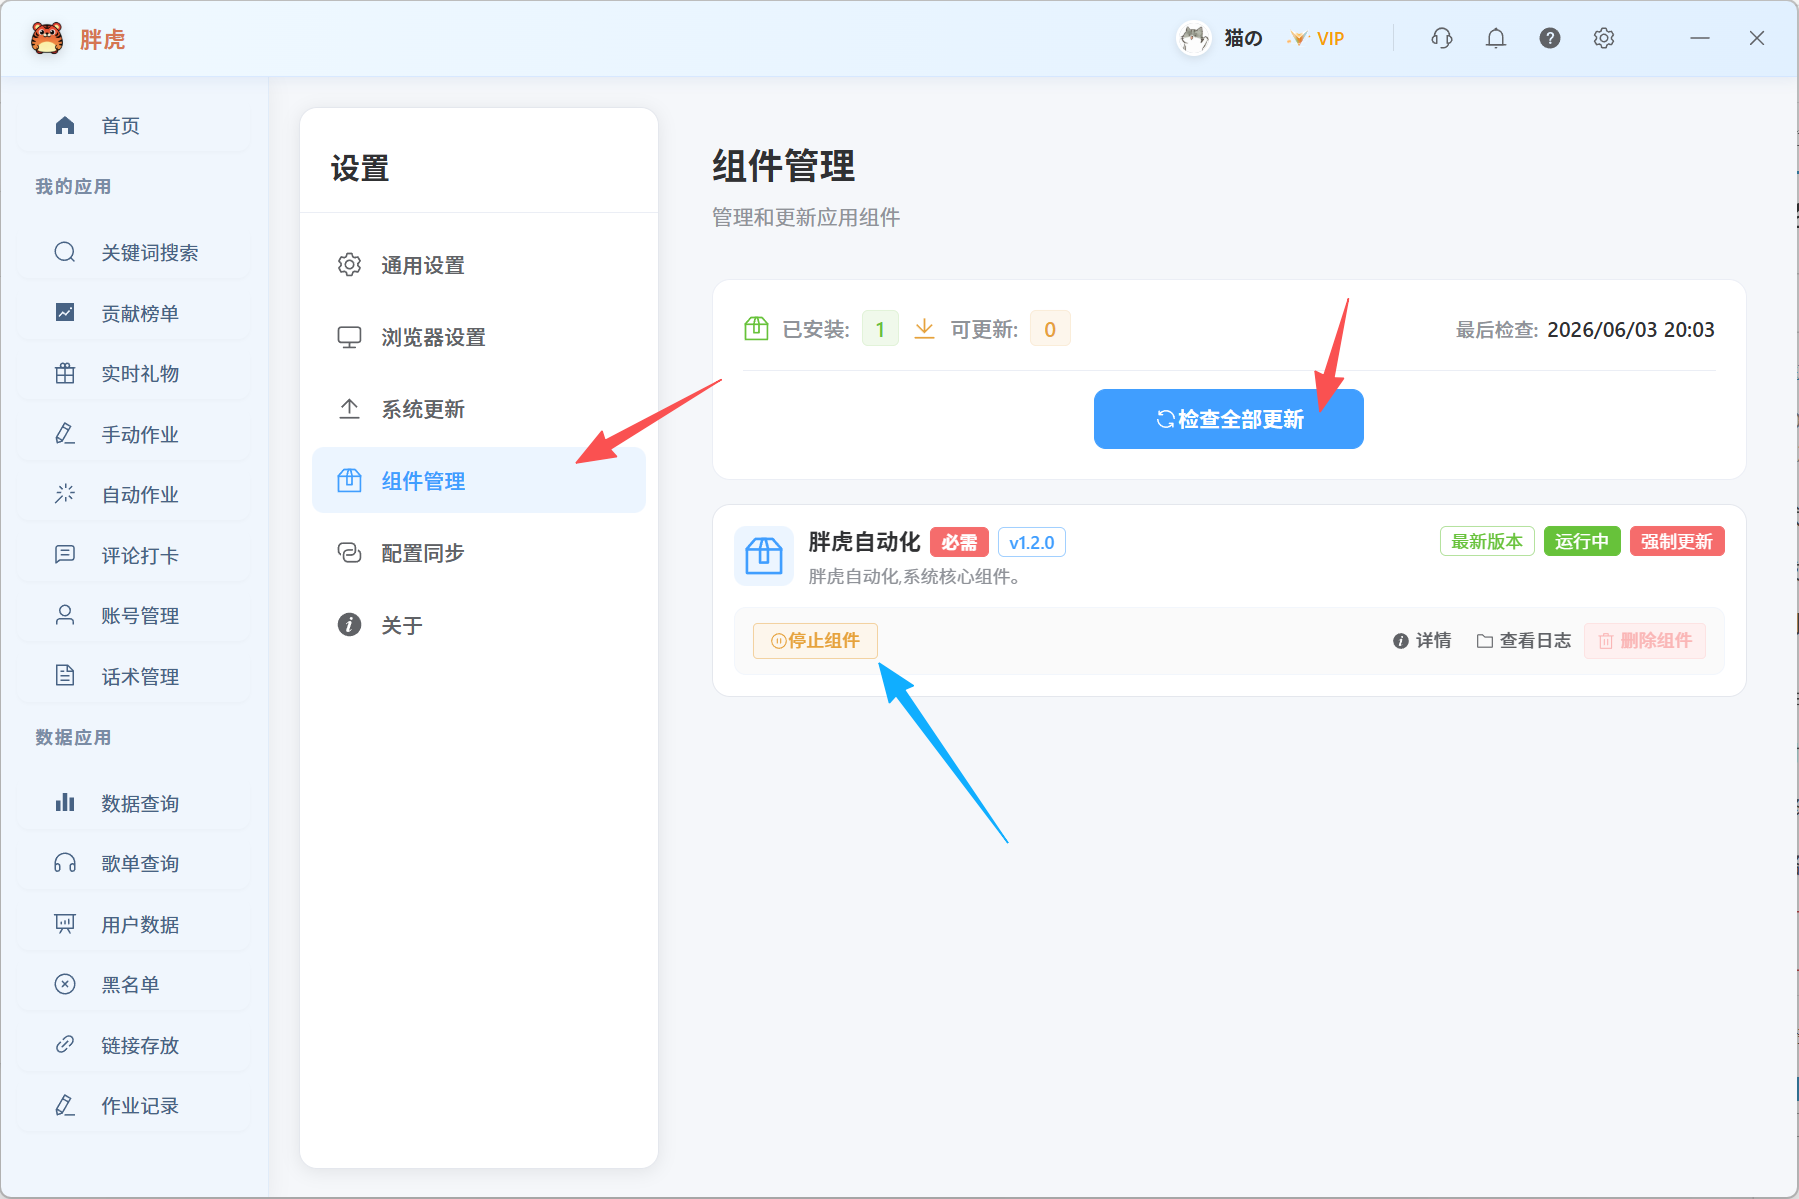Open 实时礼物 in sidebar
The width and height of the screenshot is (1799, 1199).
(134, 373)
